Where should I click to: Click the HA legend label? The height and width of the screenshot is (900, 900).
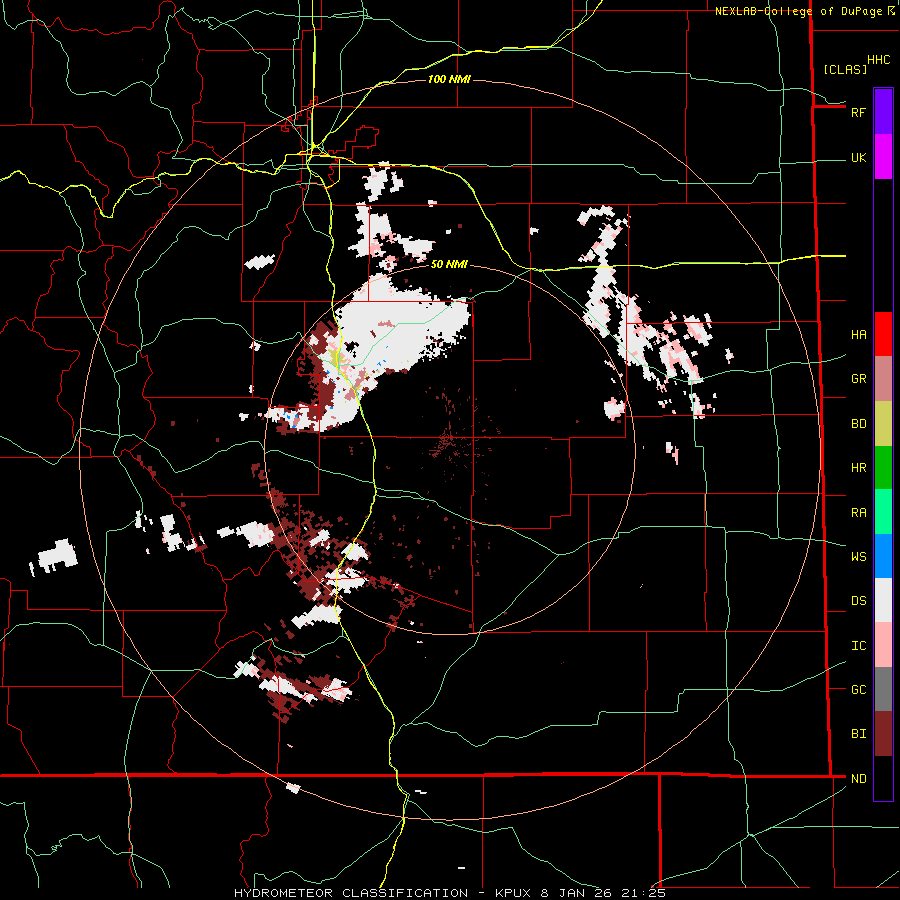(x=858, y=335)
